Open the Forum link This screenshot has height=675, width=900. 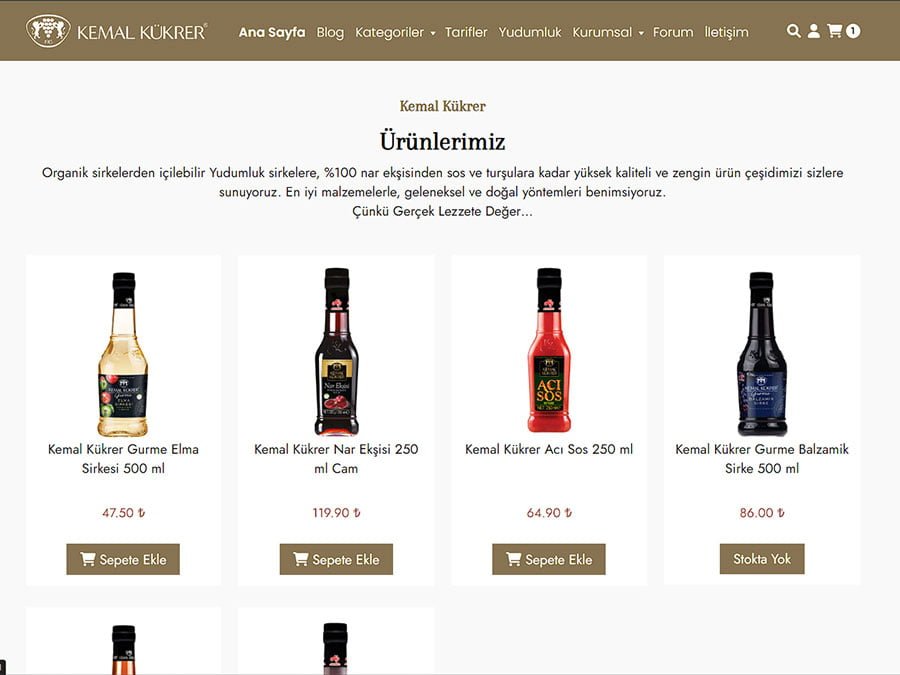pyautogui.click(x=673, y=32)
